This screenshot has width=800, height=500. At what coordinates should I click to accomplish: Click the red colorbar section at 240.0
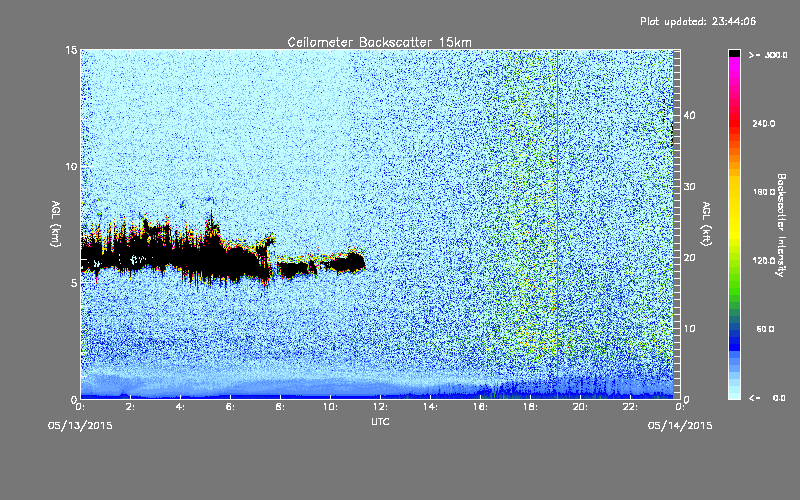[x=734, y=123]
